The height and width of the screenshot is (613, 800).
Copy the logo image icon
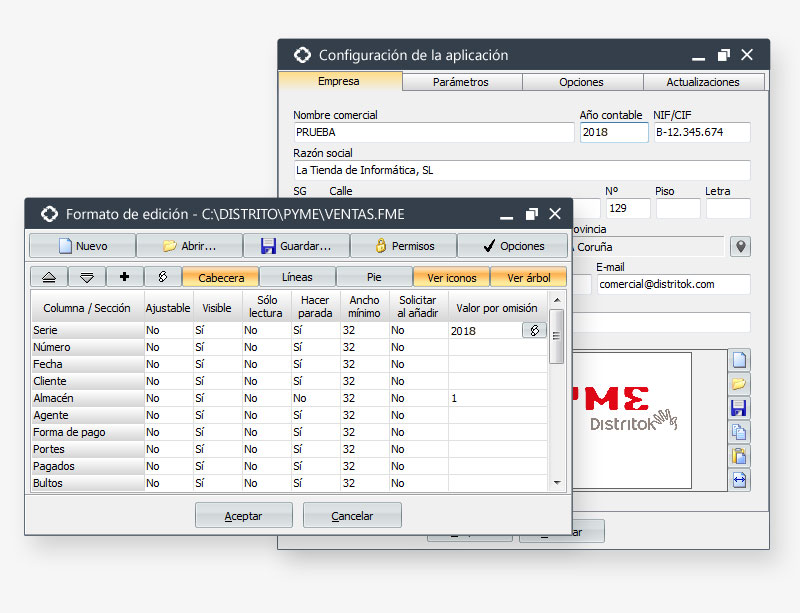click(740, 432)
